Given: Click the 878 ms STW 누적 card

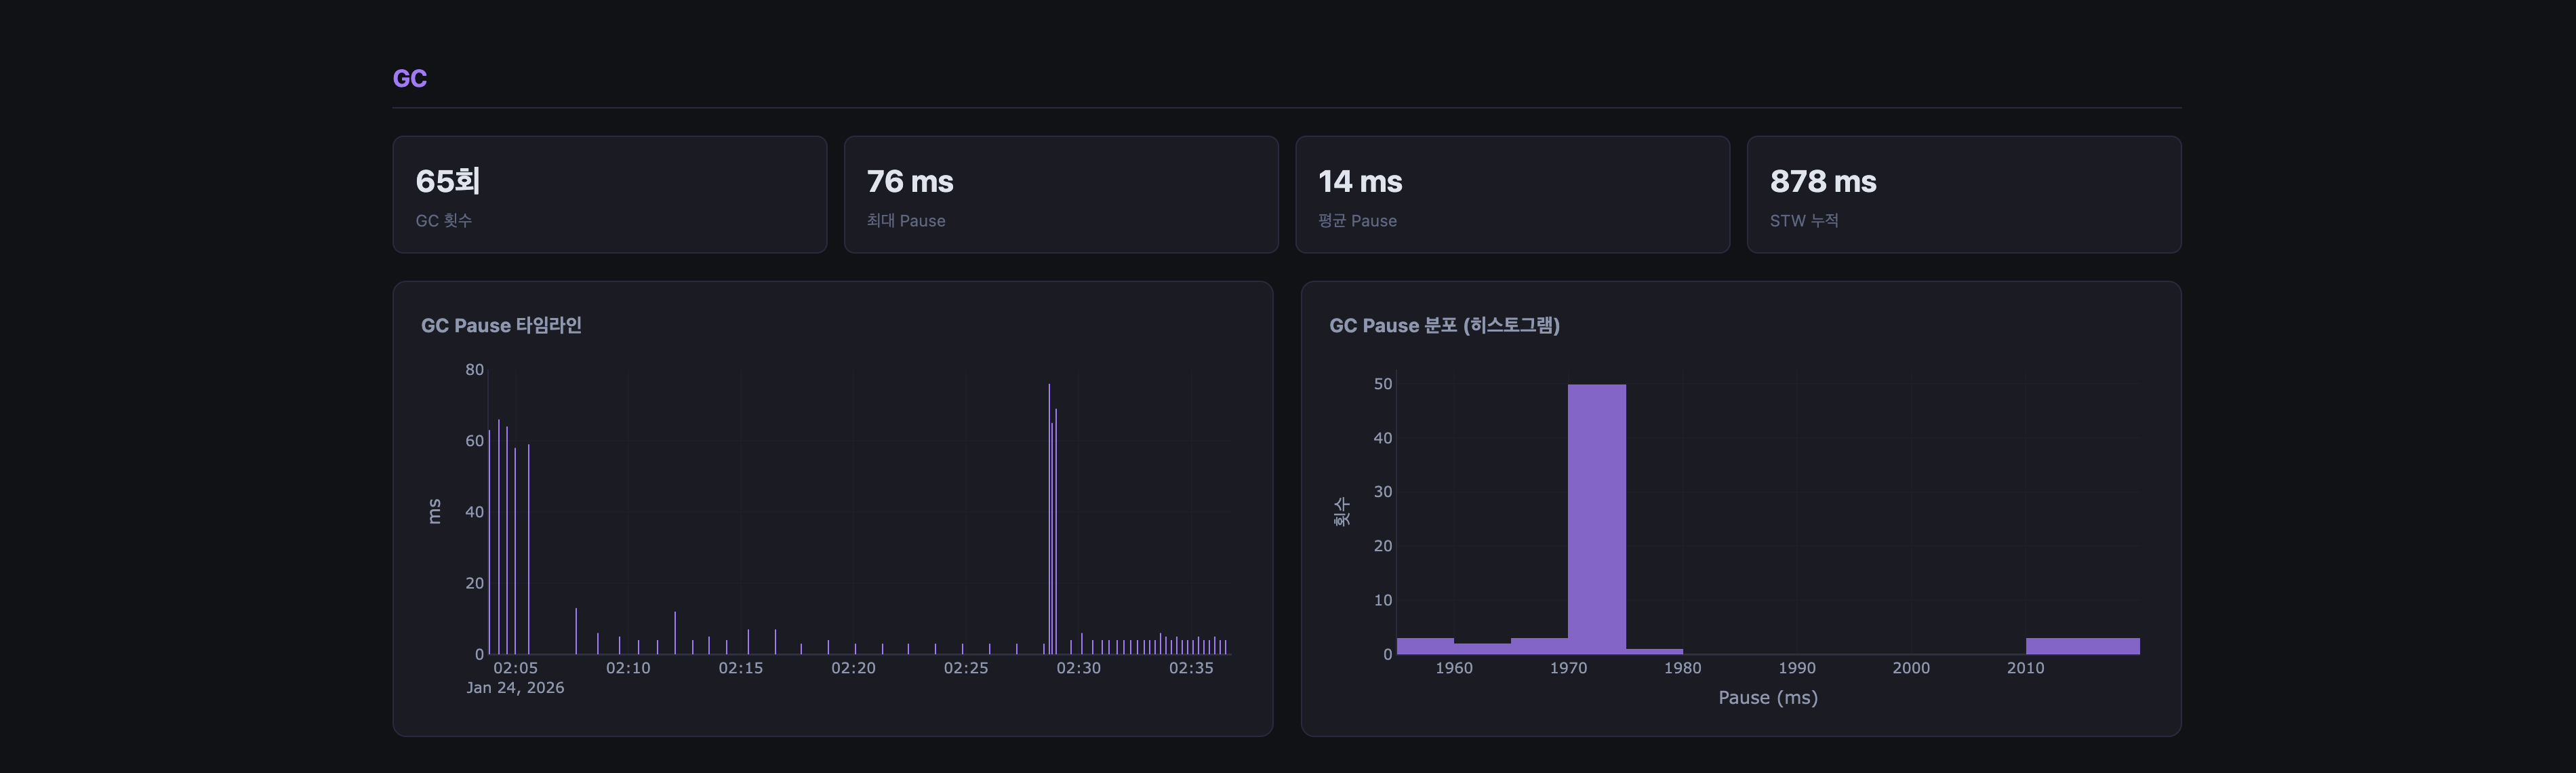Looking at the screenshot, I should coord(1963,194).
